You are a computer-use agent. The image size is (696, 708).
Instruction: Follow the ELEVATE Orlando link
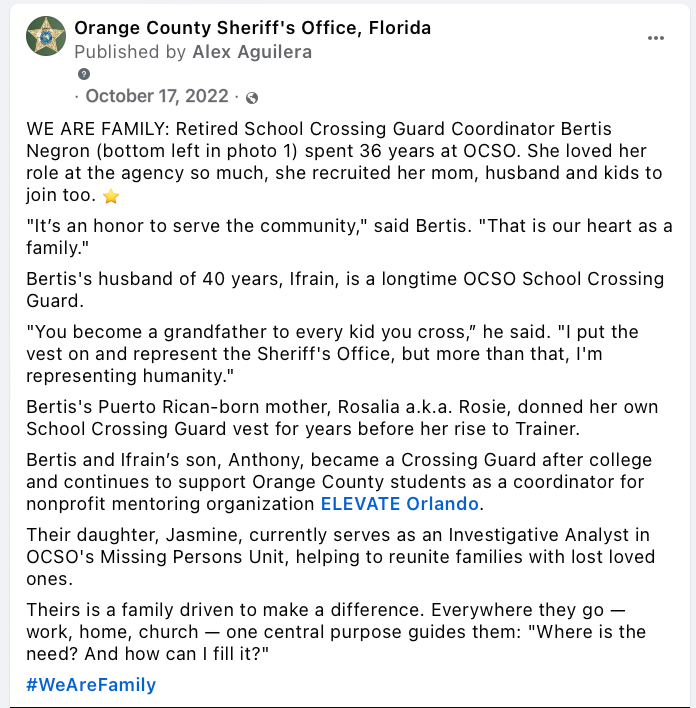pos(400,503)
